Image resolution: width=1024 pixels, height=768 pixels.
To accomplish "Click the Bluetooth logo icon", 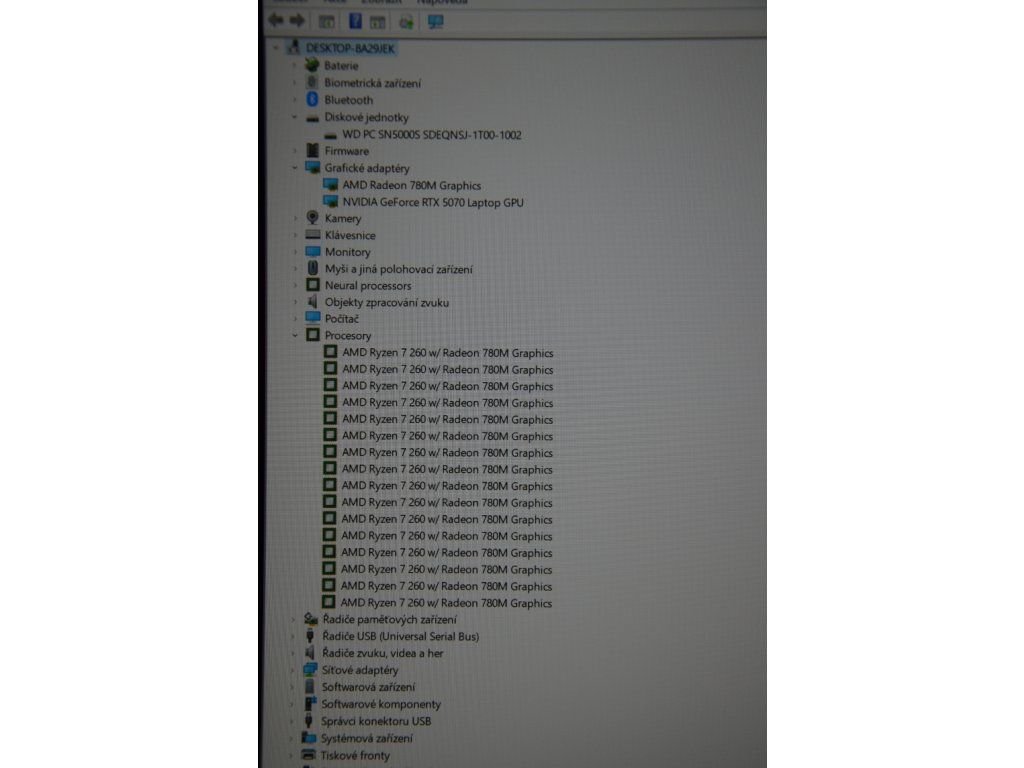I will click(x=312, y=99).
